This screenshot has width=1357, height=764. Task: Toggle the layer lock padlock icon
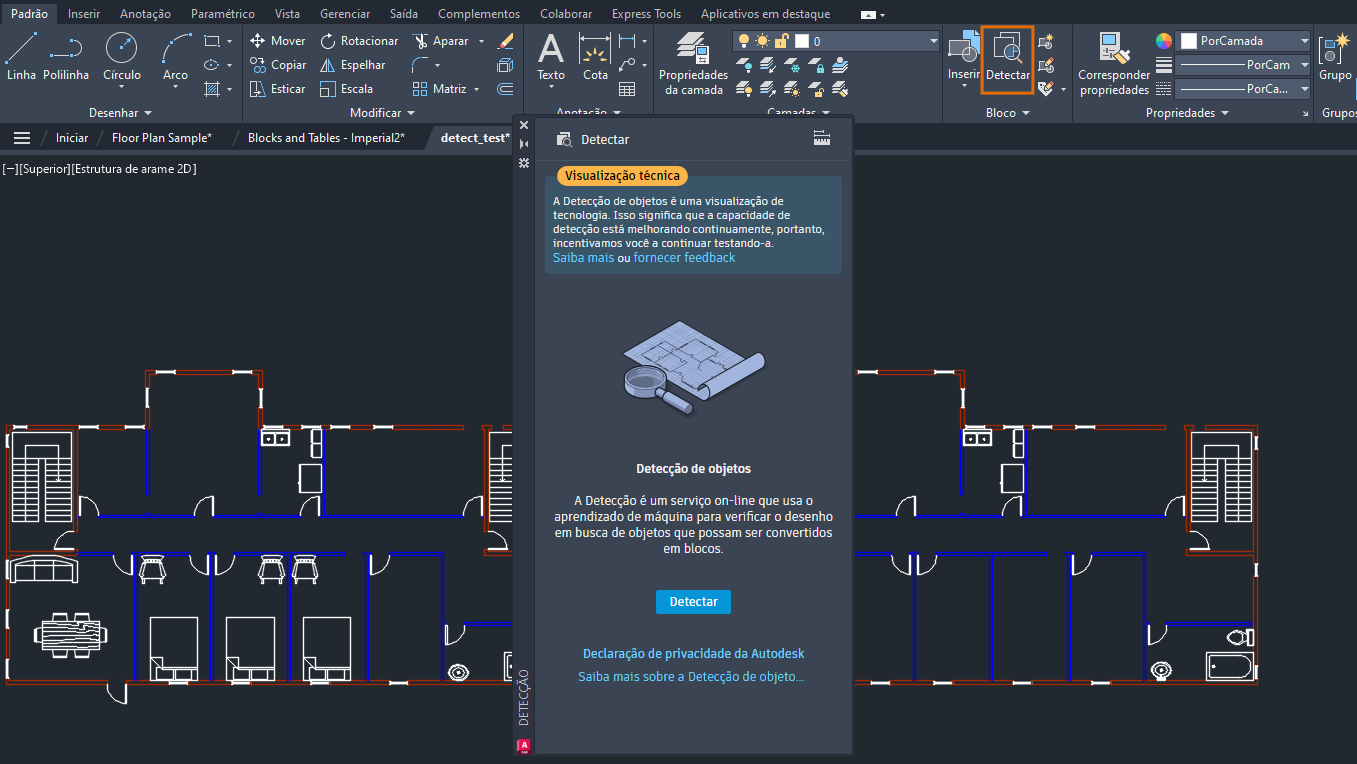tap(780, 41)
